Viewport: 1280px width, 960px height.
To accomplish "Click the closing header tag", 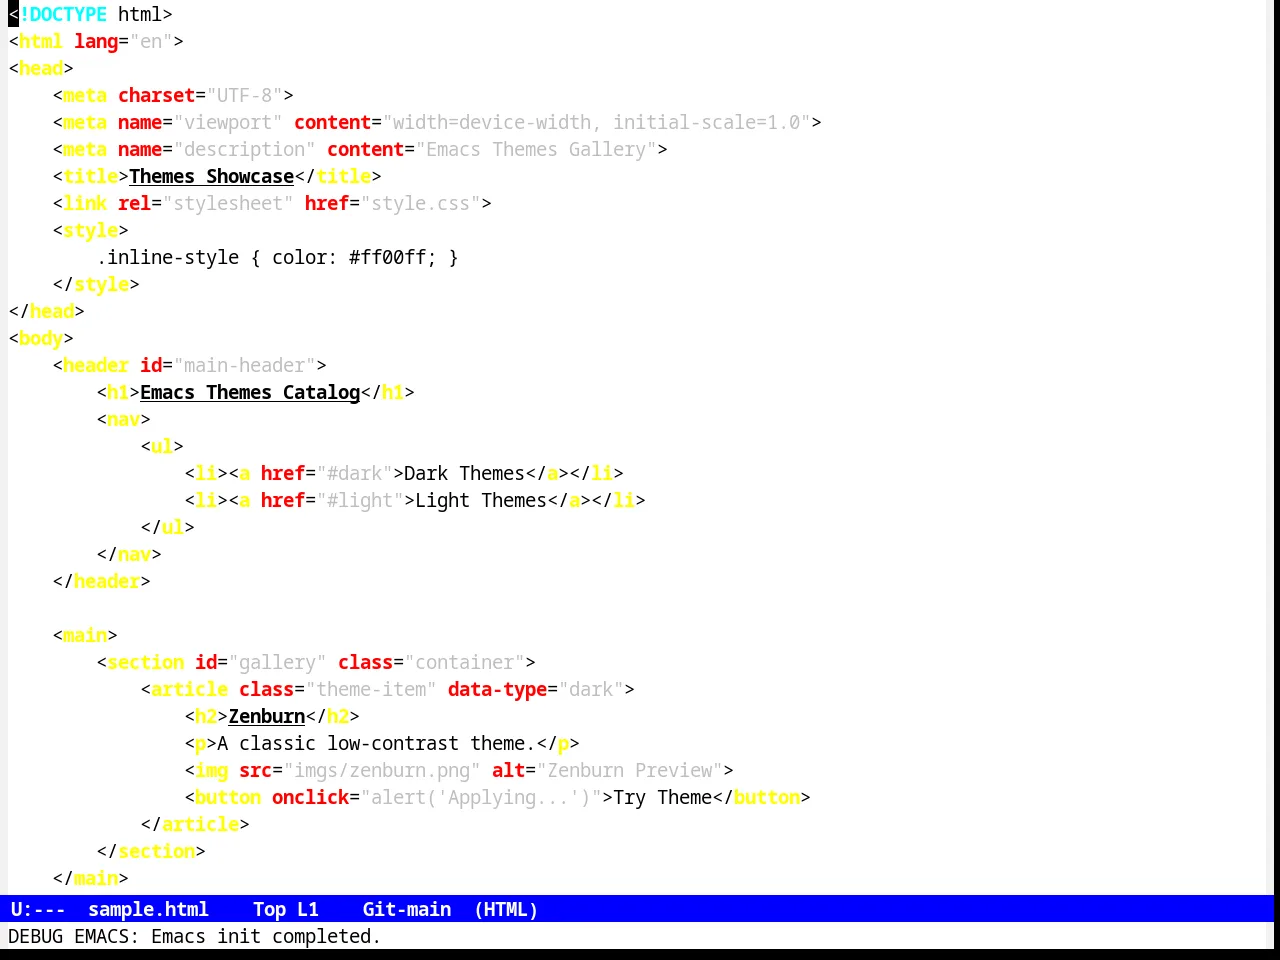I will (x=101, y=581).
